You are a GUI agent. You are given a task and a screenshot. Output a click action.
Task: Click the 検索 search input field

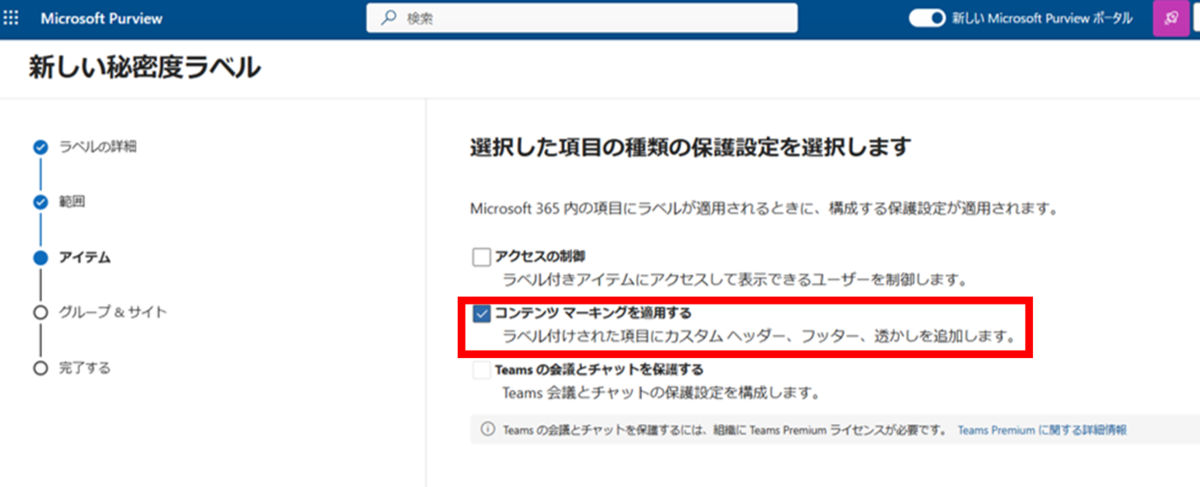[x=582, y=18]
